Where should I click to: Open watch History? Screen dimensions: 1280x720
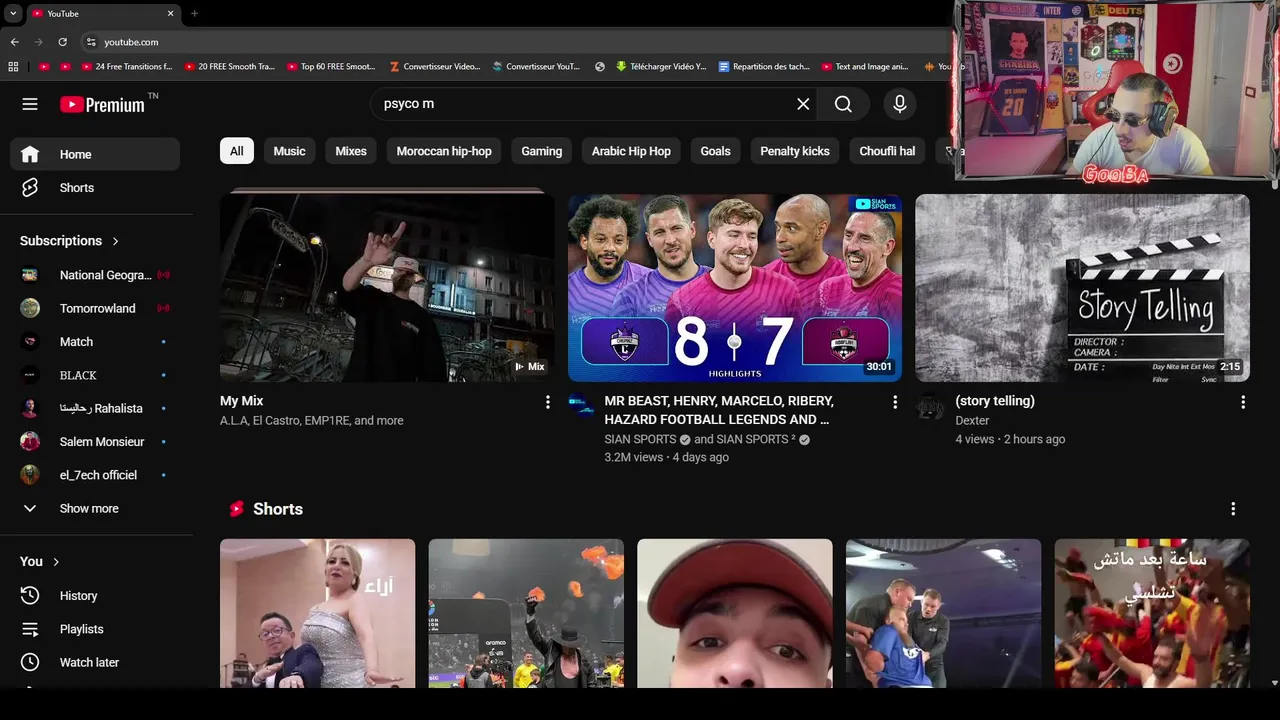tap(95, 596)
